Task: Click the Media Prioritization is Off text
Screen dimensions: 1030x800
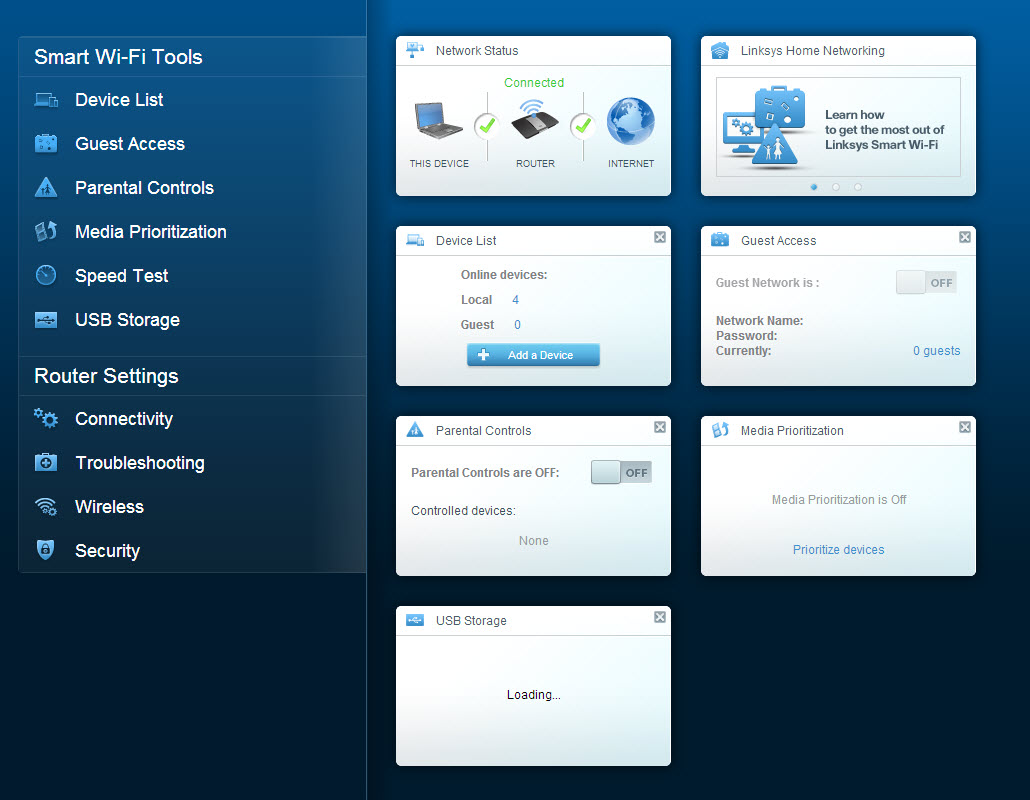Action: (839, 500)
